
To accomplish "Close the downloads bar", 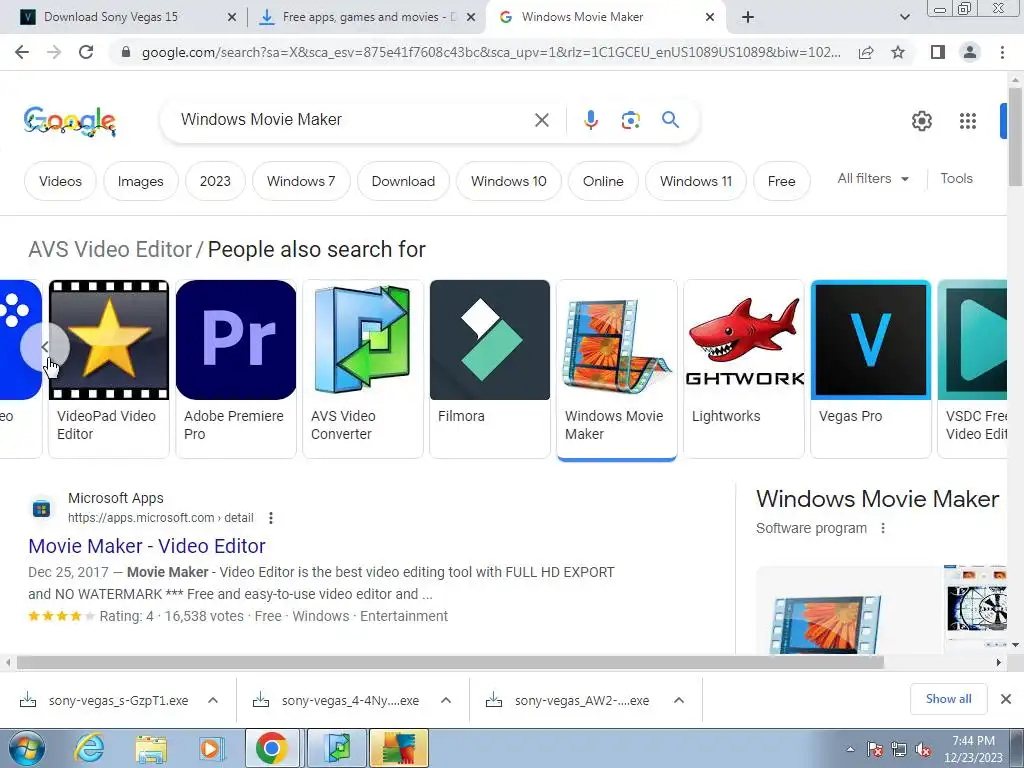I will (x=1006, y=699).
